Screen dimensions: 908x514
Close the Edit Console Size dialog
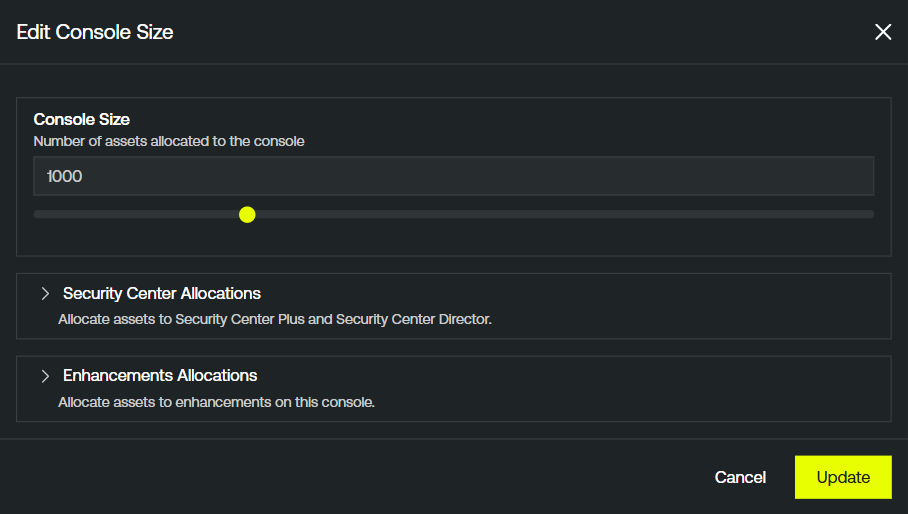coord(883,32)
